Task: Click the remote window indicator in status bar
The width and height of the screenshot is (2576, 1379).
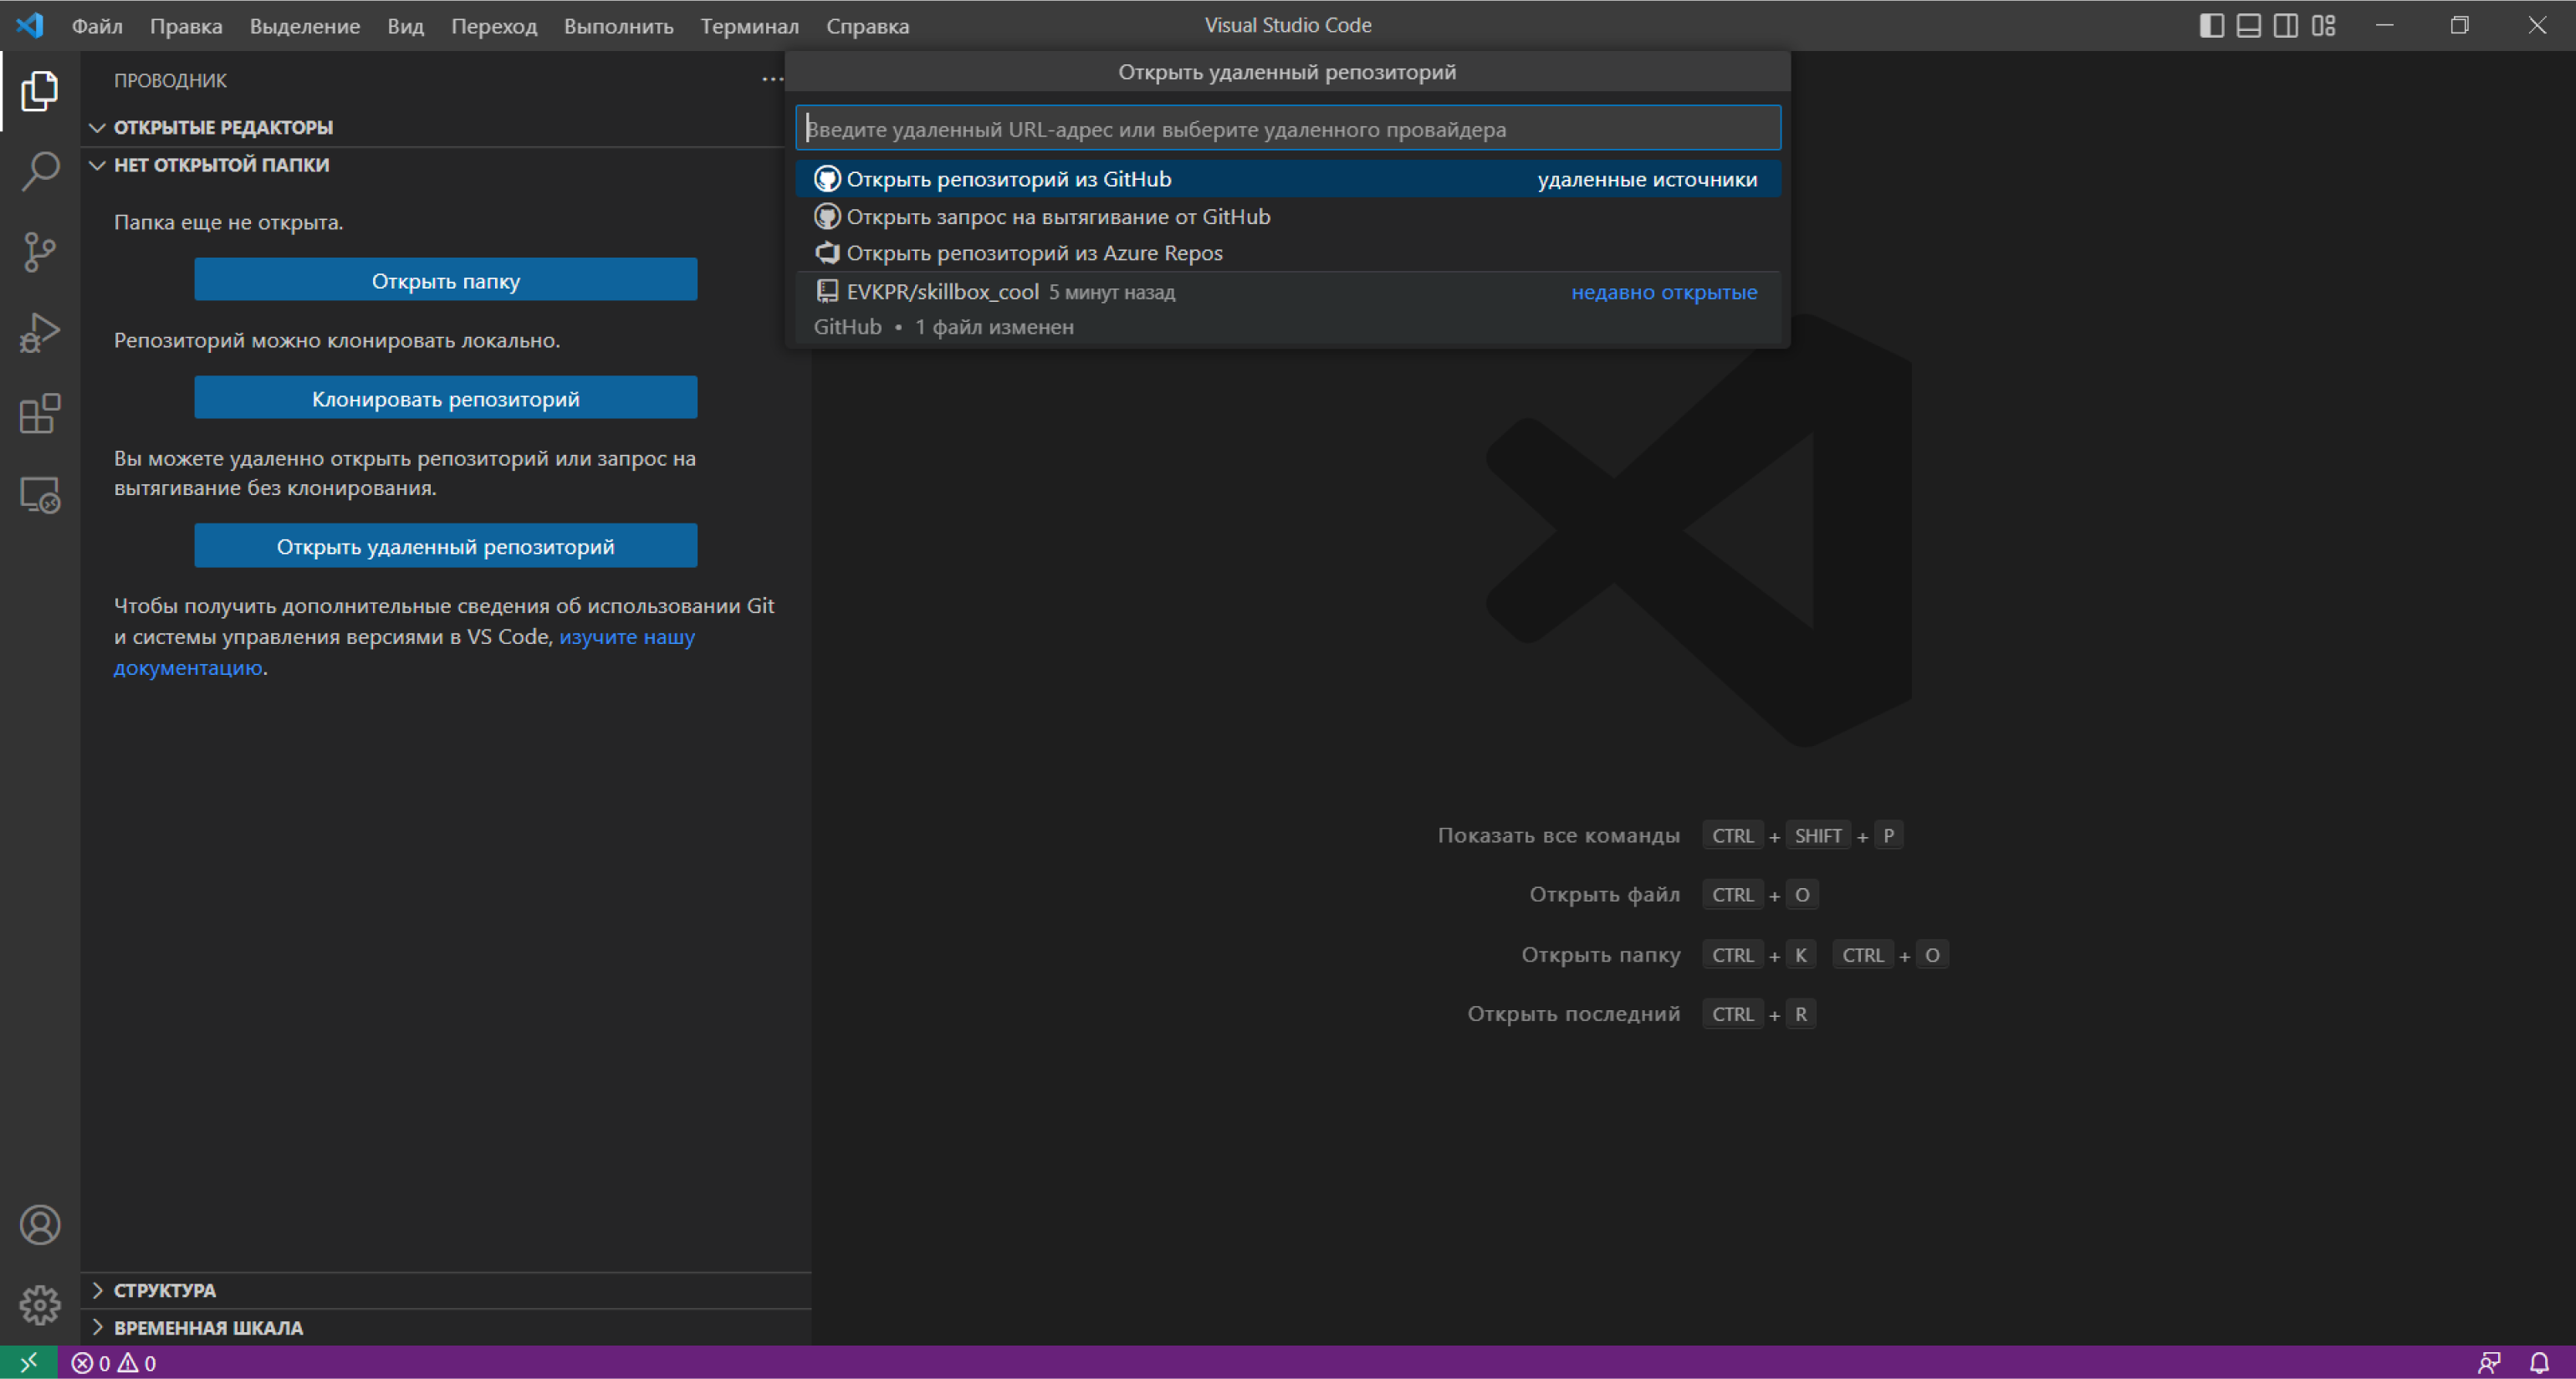Action: pyautogui.click(x=28, y=1362)
